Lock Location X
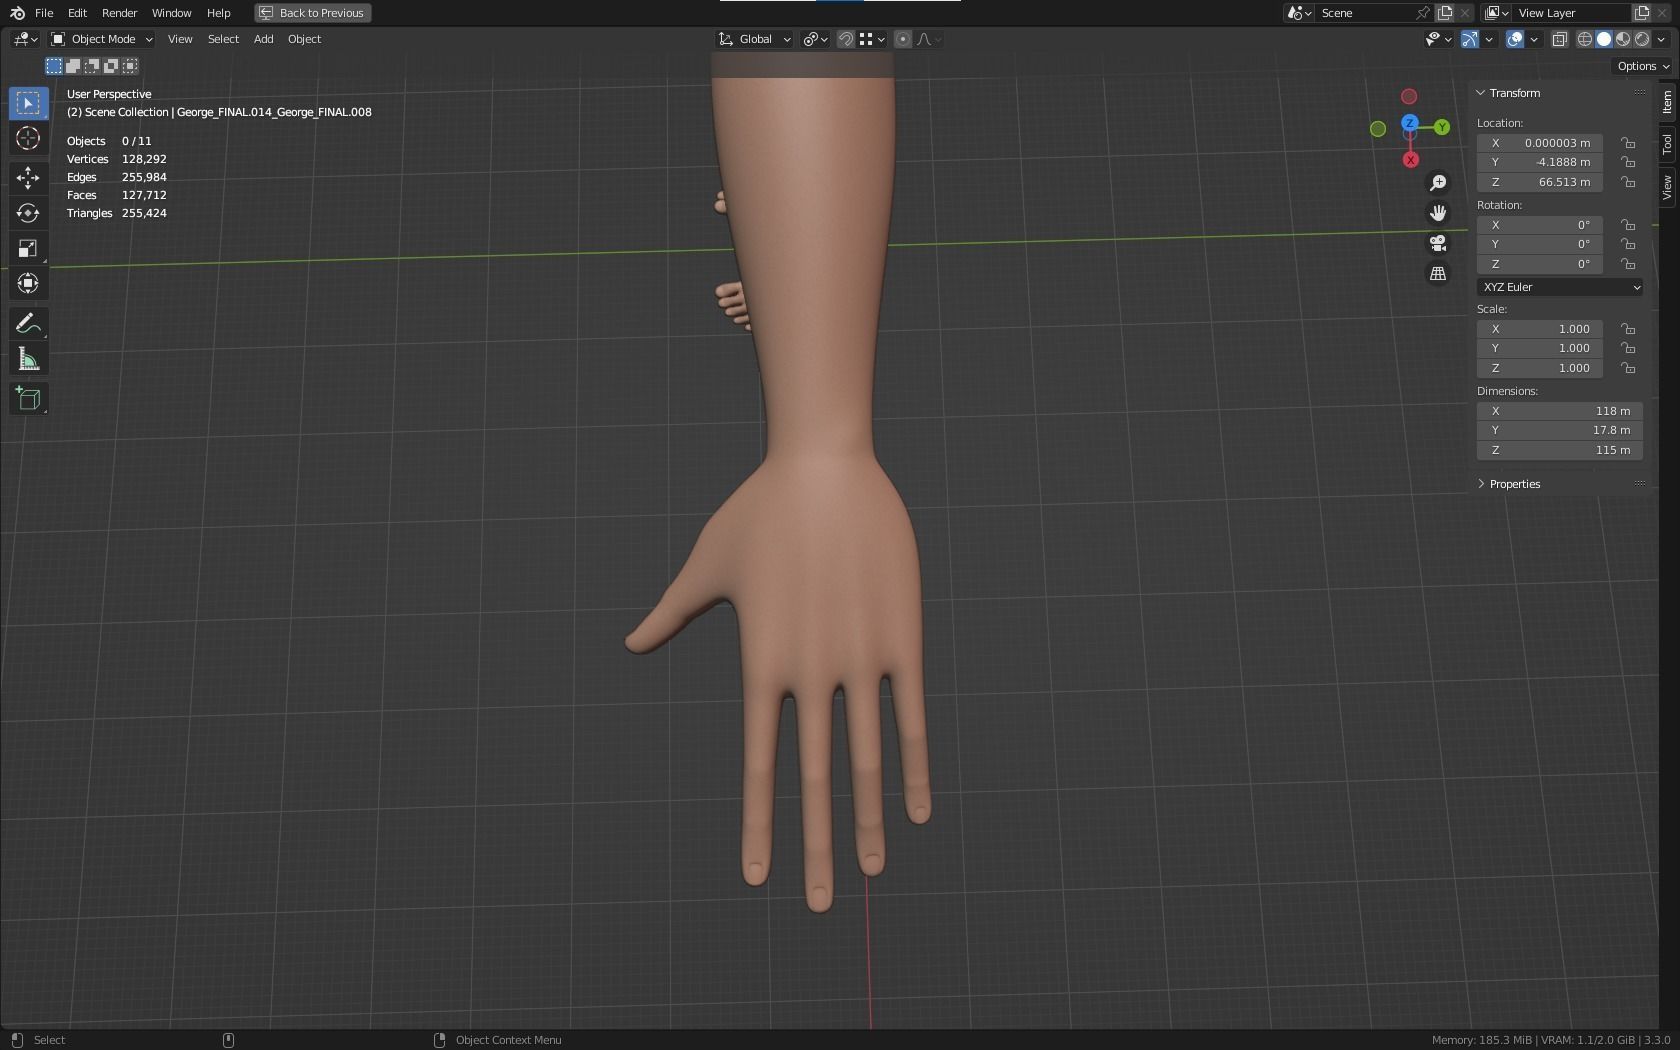This screenshot has height=1050, width=1680. point(1628,143)
